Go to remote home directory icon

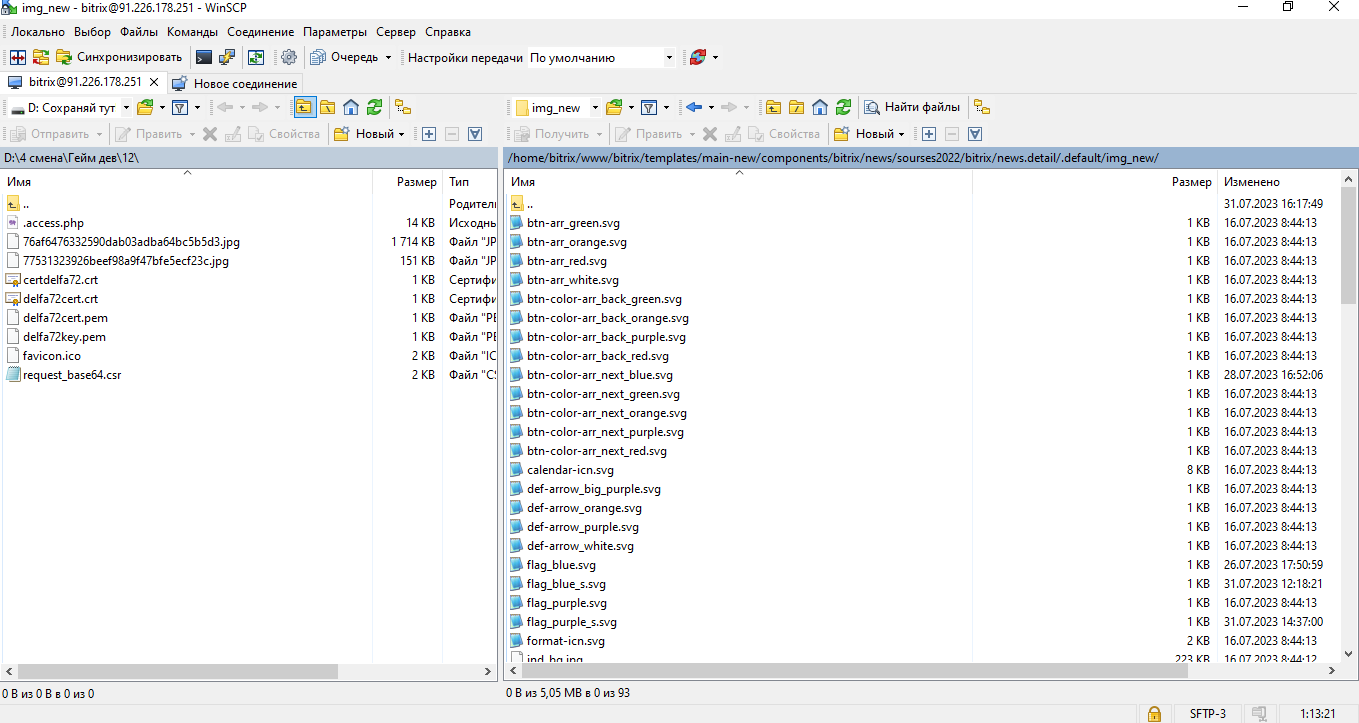point(820,107)
